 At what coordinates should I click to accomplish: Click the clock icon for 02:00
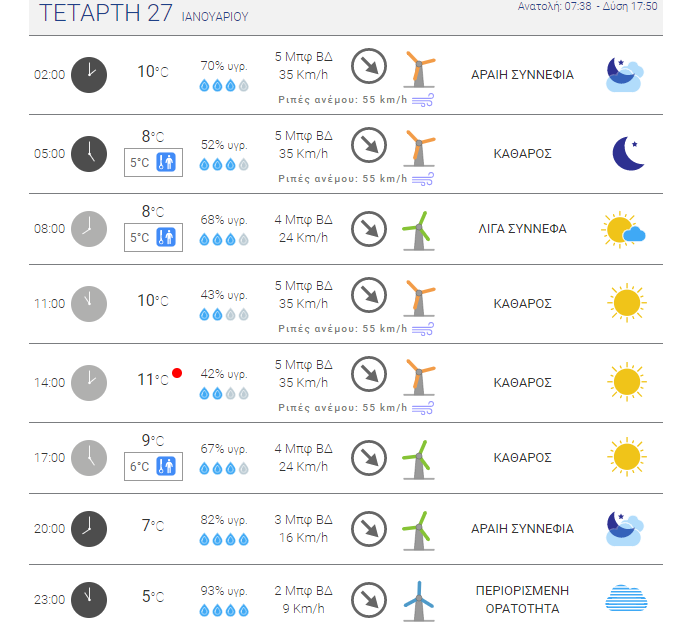coord(89,75)
